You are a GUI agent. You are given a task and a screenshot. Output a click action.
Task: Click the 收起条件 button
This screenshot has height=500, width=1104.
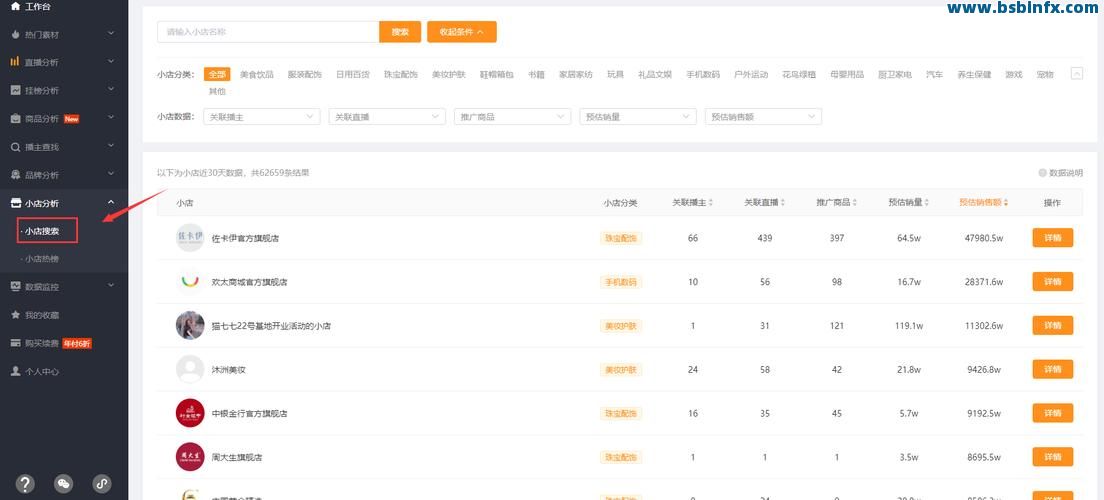(x=462, y=32)
